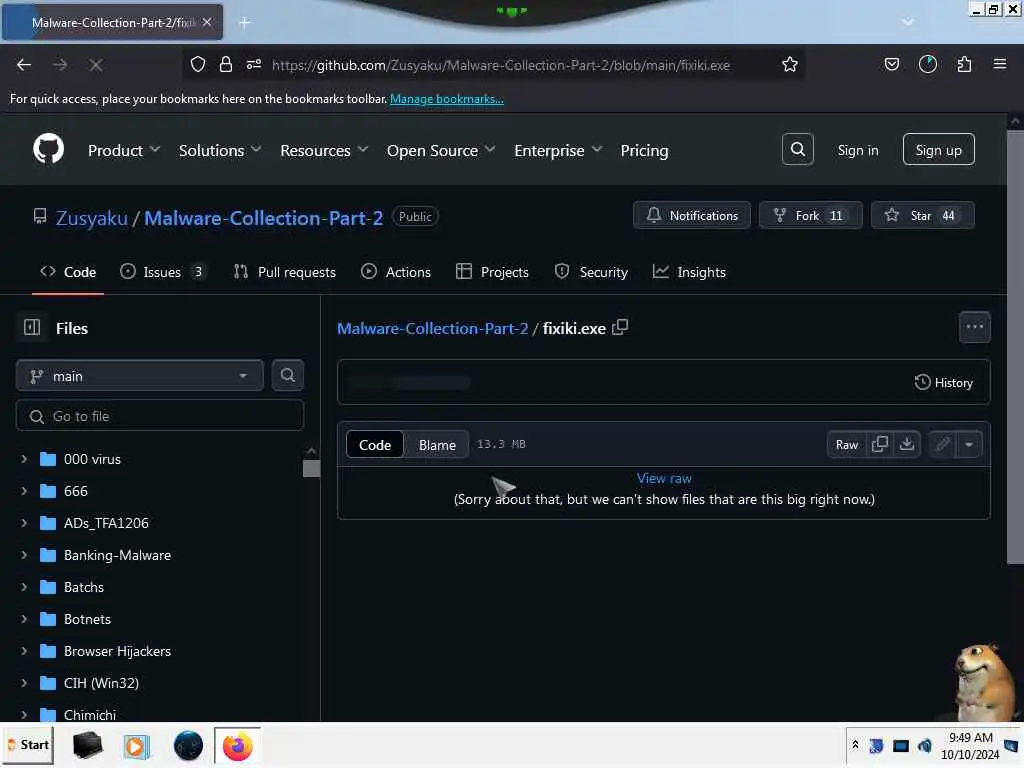Fork the repository with Fork button
This screenshot has height=768, width=1024.
[x=810, y=215]
